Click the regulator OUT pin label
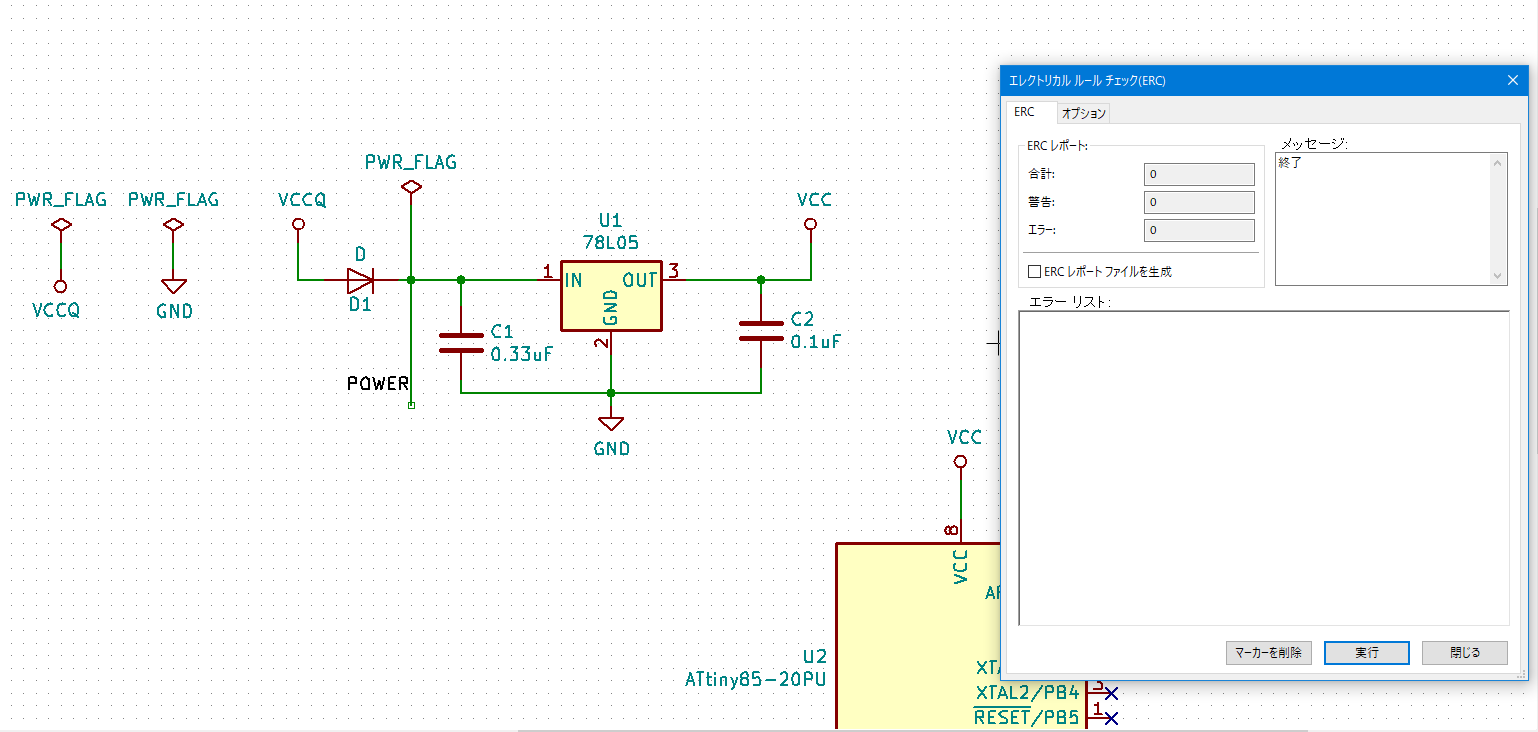Image resolution: width=1538 pixels, height=732 pixels. click(x=640, y=279)
